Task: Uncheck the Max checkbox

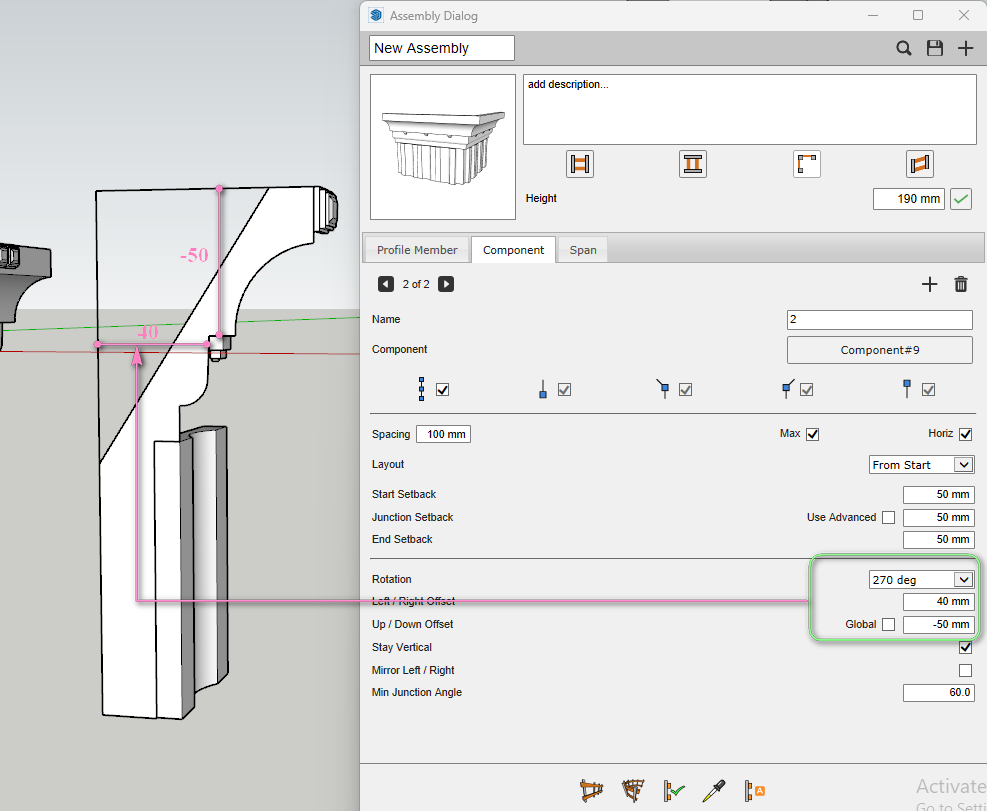Action: click(812, 434)
